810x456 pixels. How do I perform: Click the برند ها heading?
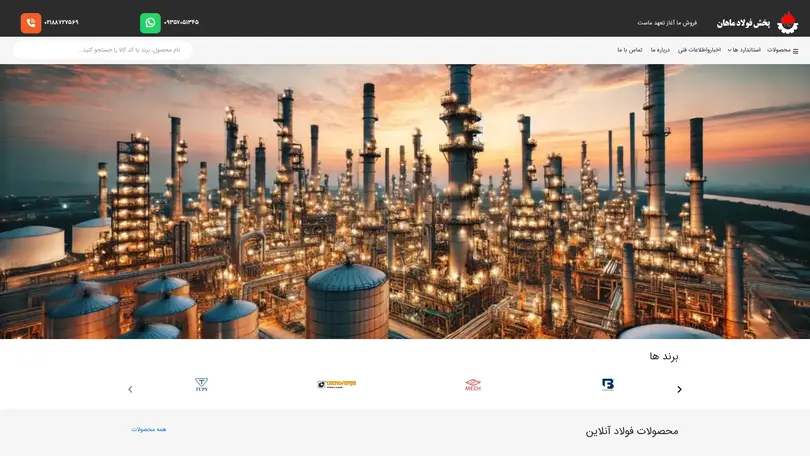664,356
